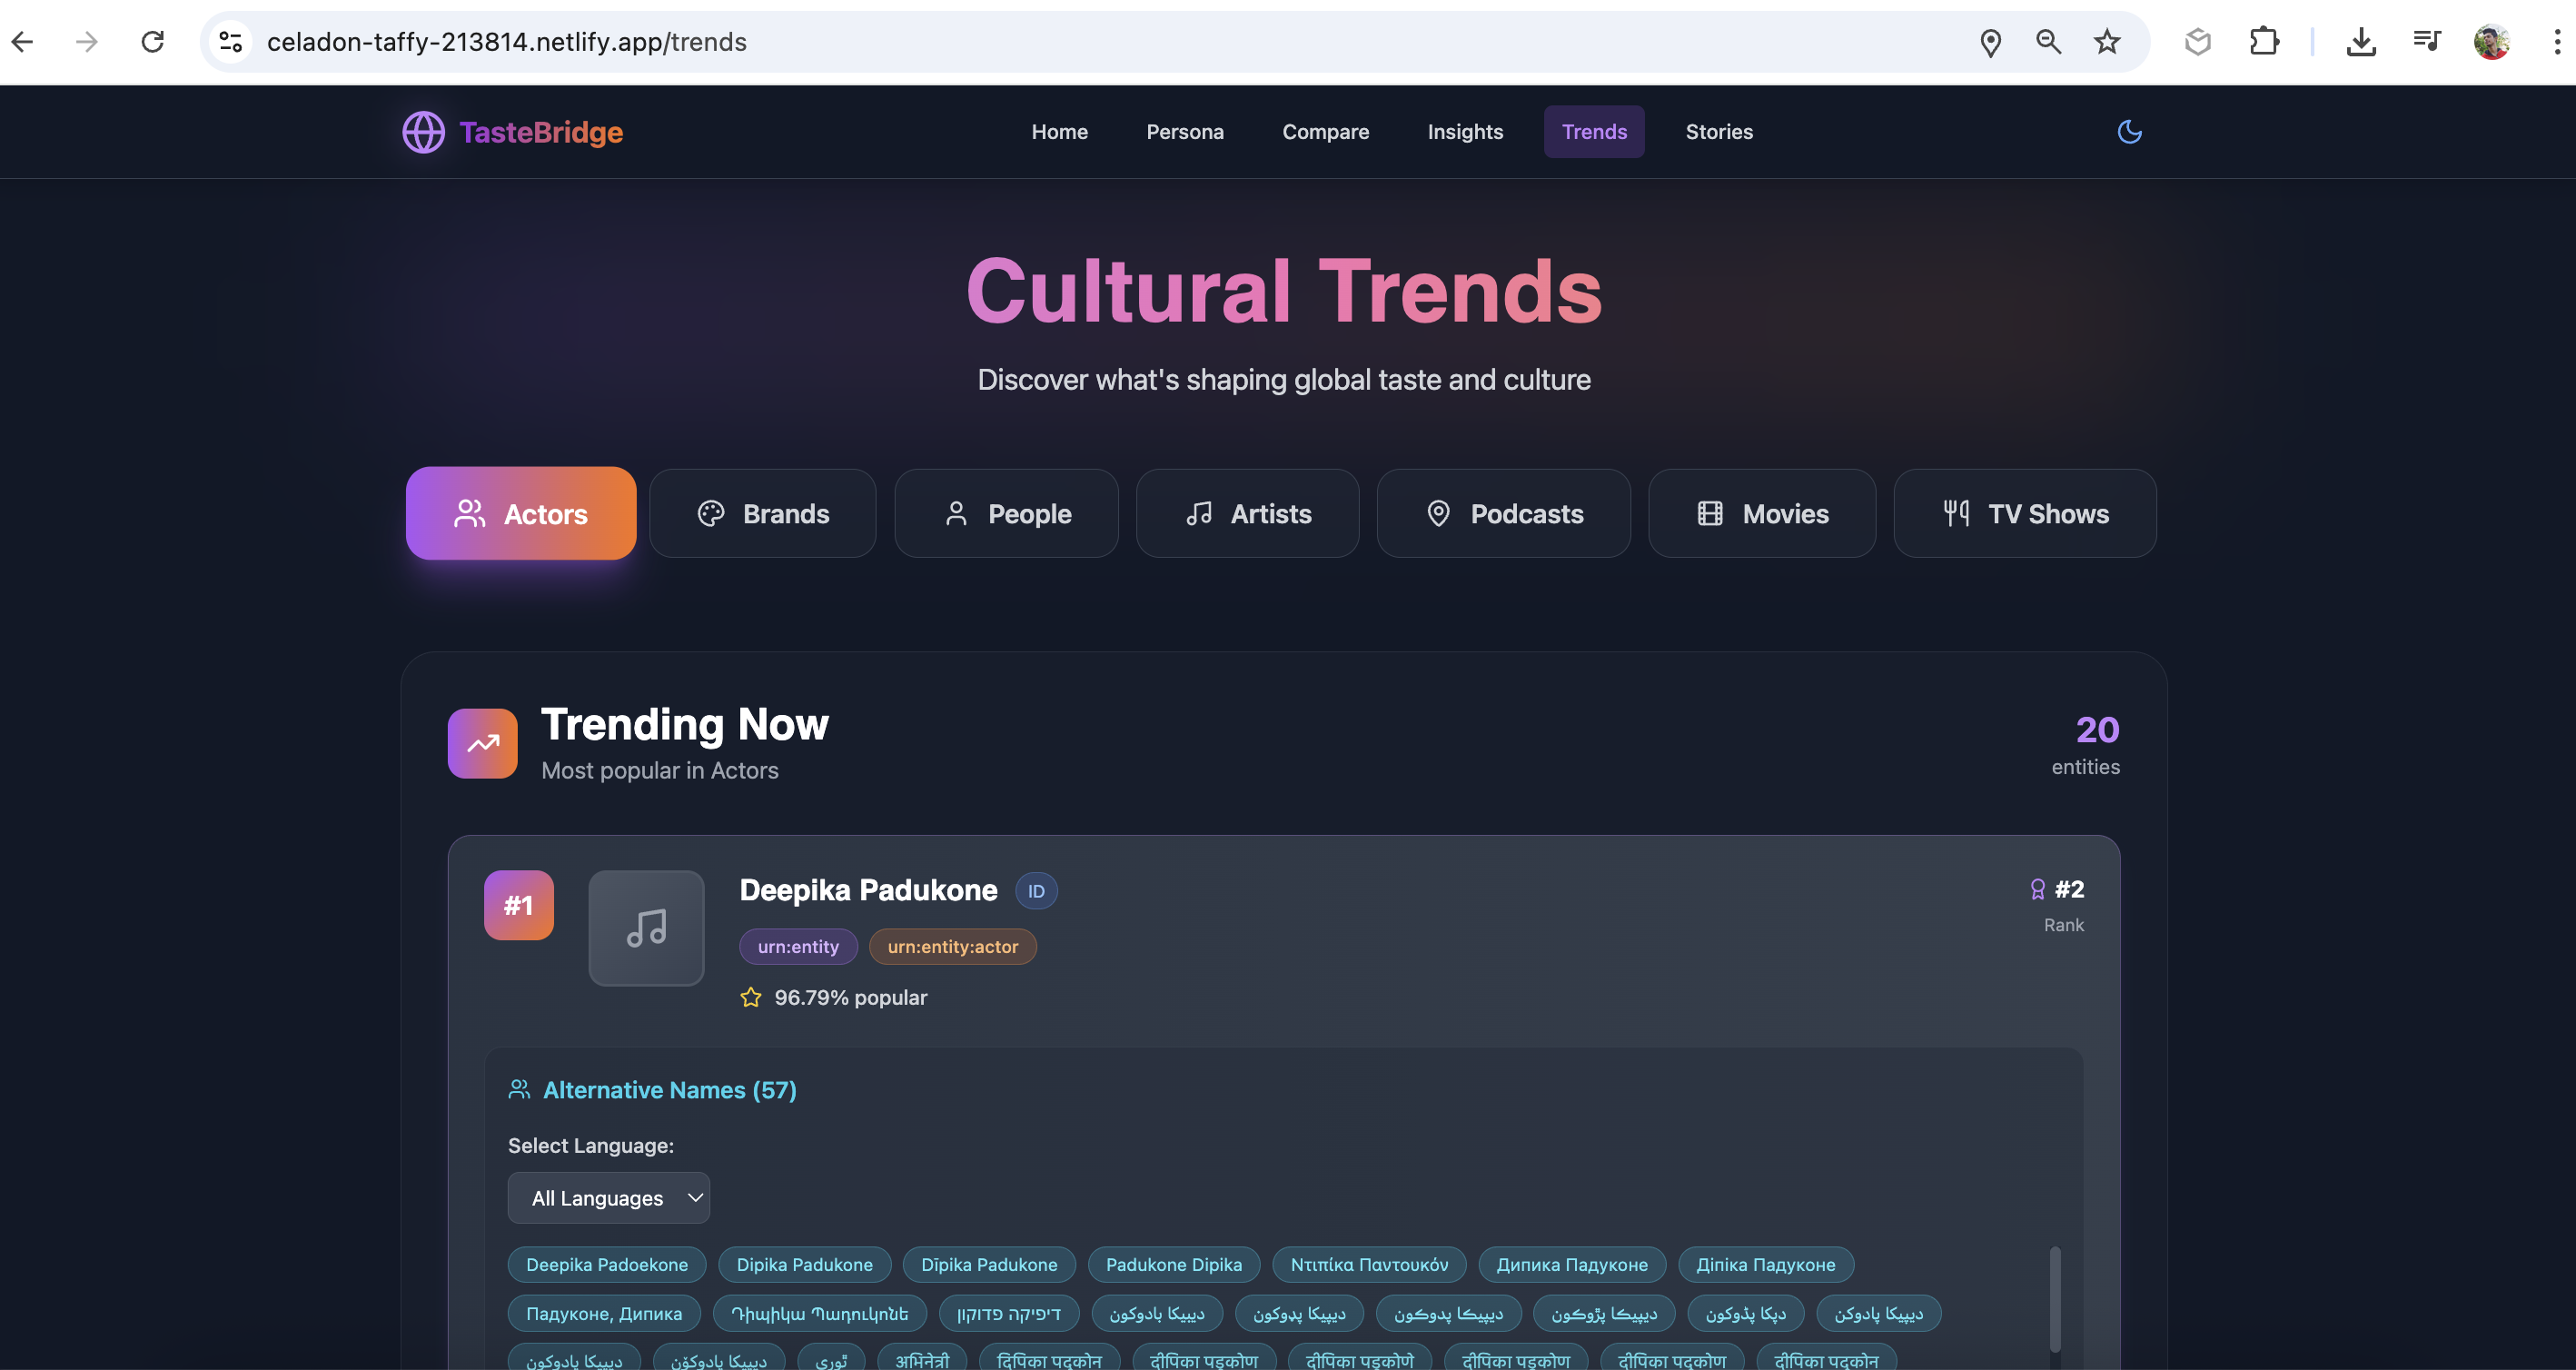The height and width of the screenshot is (1370, 2576).
Task: Click the TasteBridge globe logo icon
Action: click(423, 132)
